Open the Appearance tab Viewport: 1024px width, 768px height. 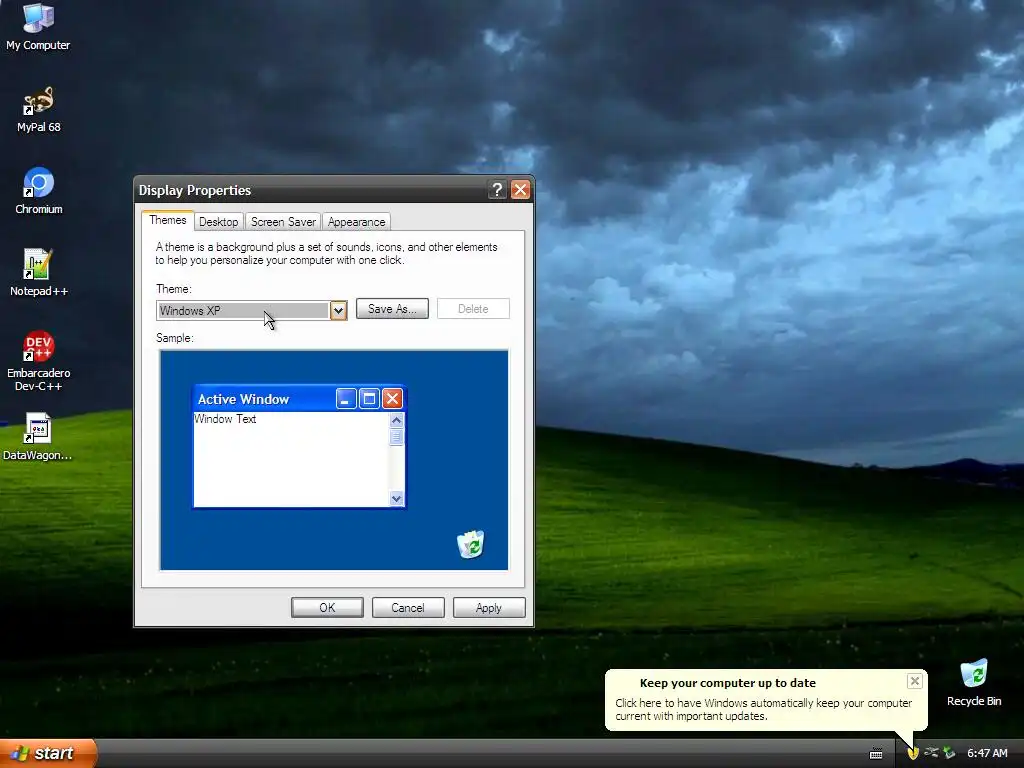357,222
